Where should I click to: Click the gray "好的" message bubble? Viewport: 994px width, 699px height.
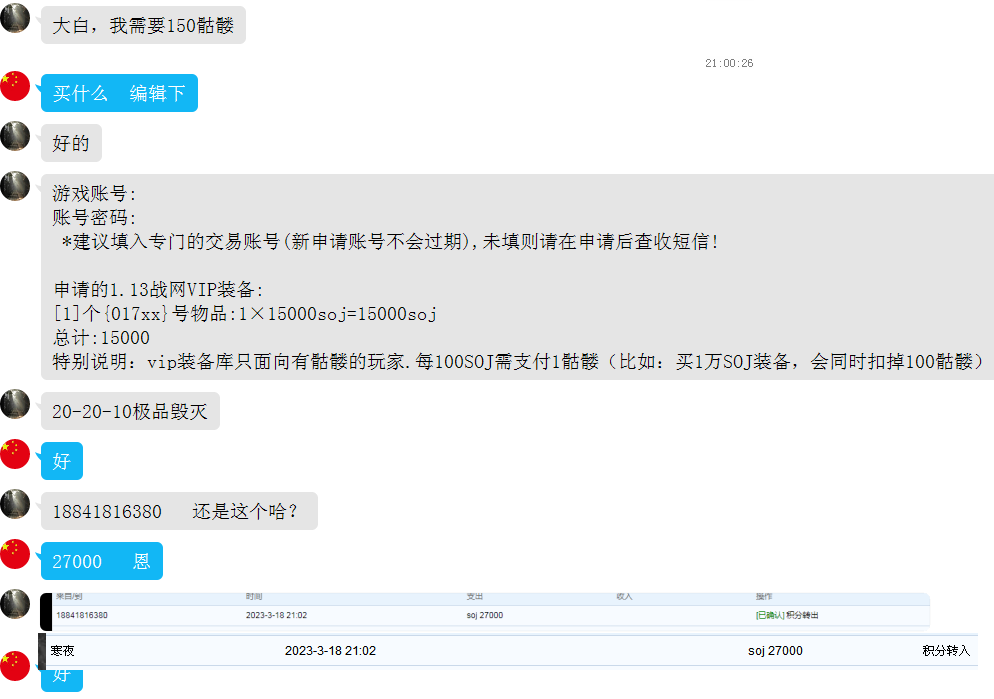pyautogui.click(x=71, y=143)
